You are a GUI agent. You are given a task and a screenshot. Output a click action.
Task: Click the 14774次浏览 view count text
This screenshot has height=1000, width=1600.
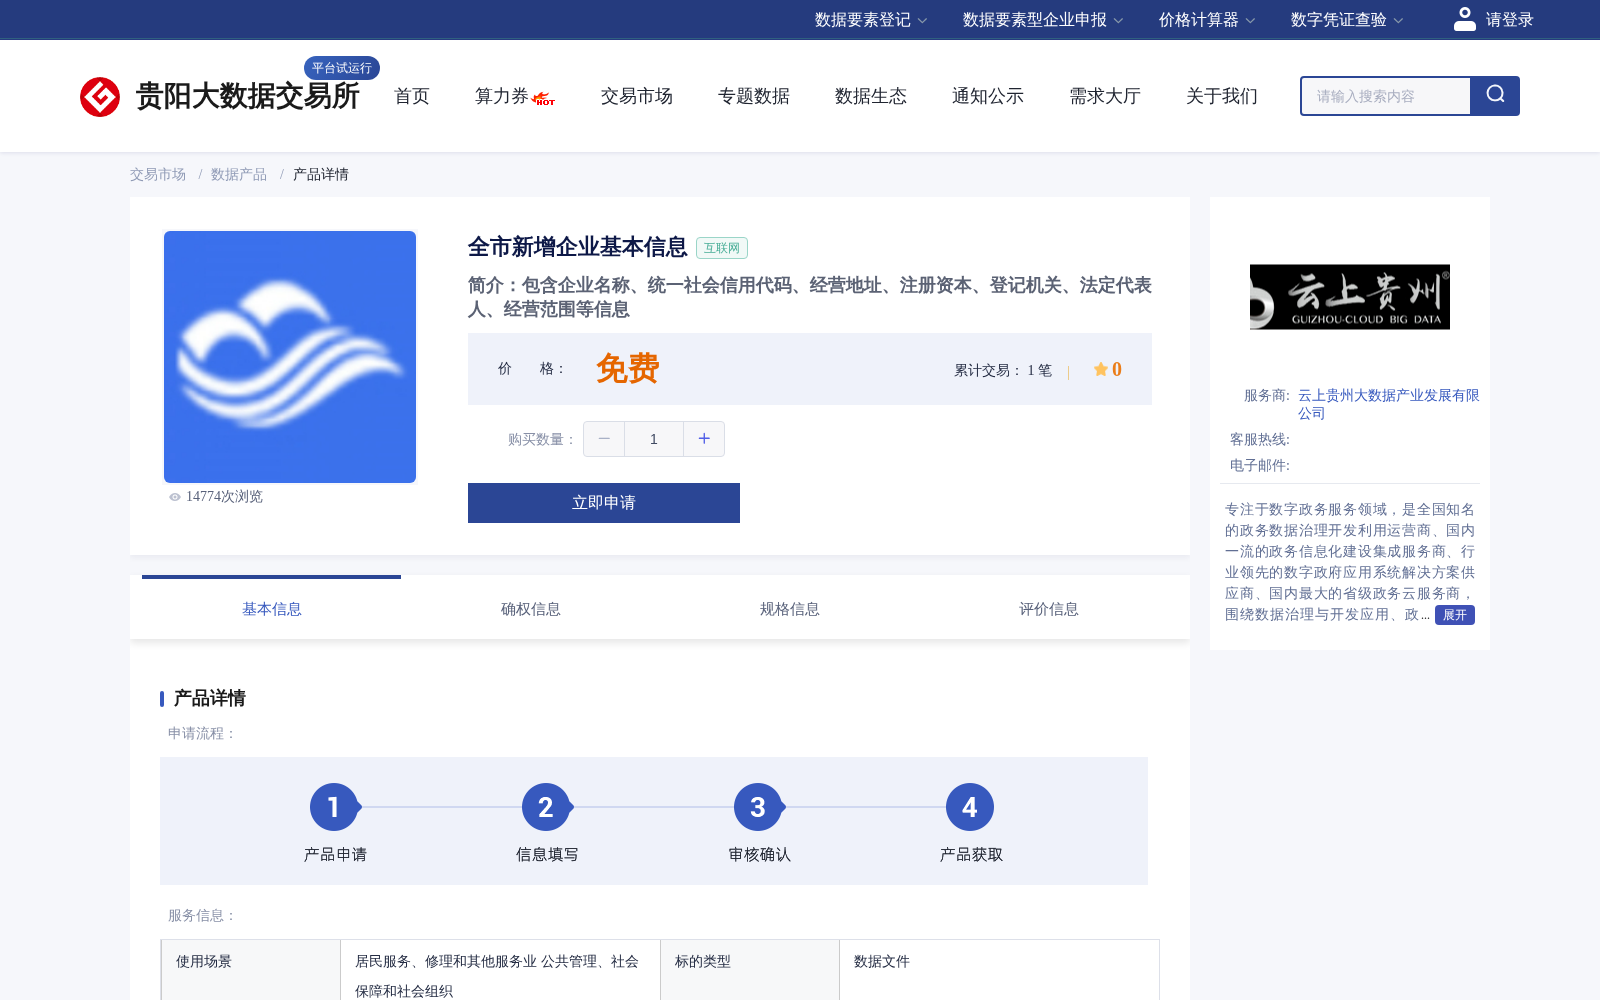click(224, 497)
